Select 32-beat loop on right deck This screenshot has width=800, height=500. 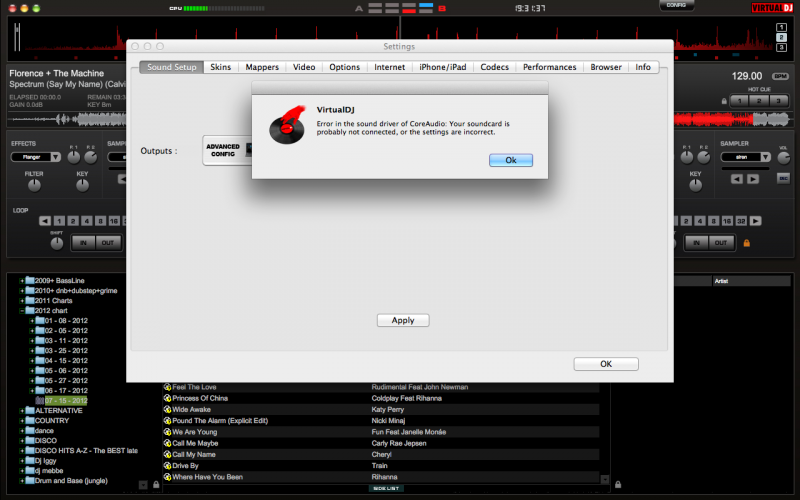coord(741,221)
